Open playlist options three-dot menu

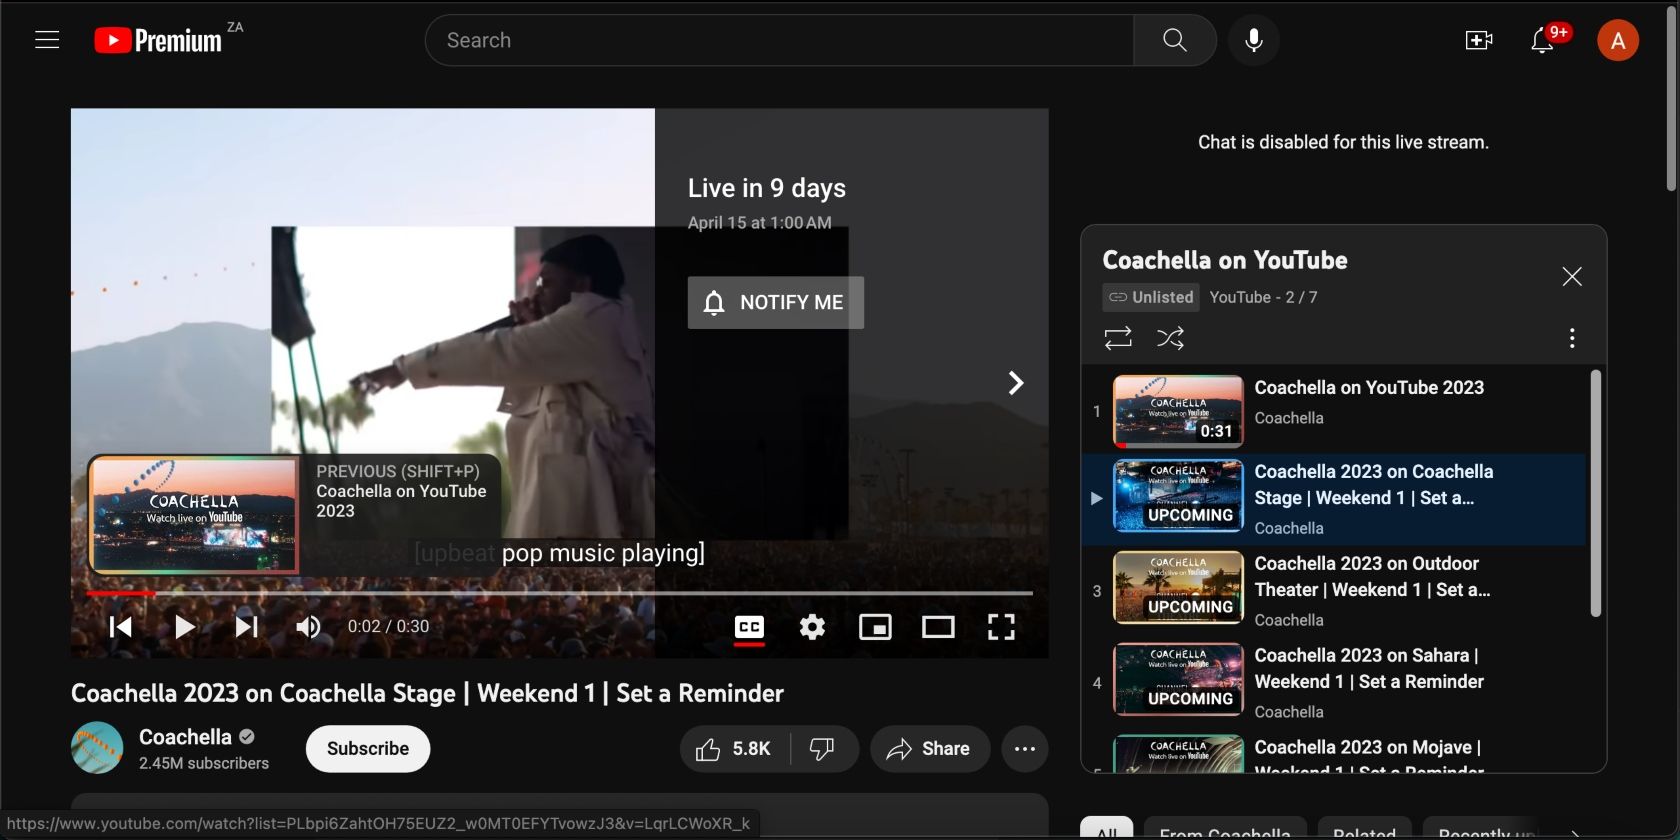[1572, 338]
